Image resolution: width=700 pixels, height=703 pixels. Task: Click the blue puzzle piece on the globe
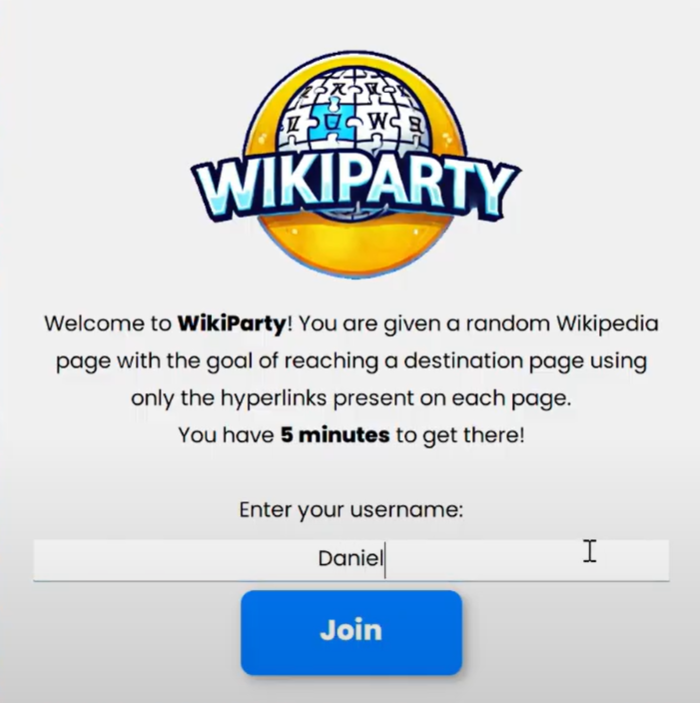[x=332, y=119]
